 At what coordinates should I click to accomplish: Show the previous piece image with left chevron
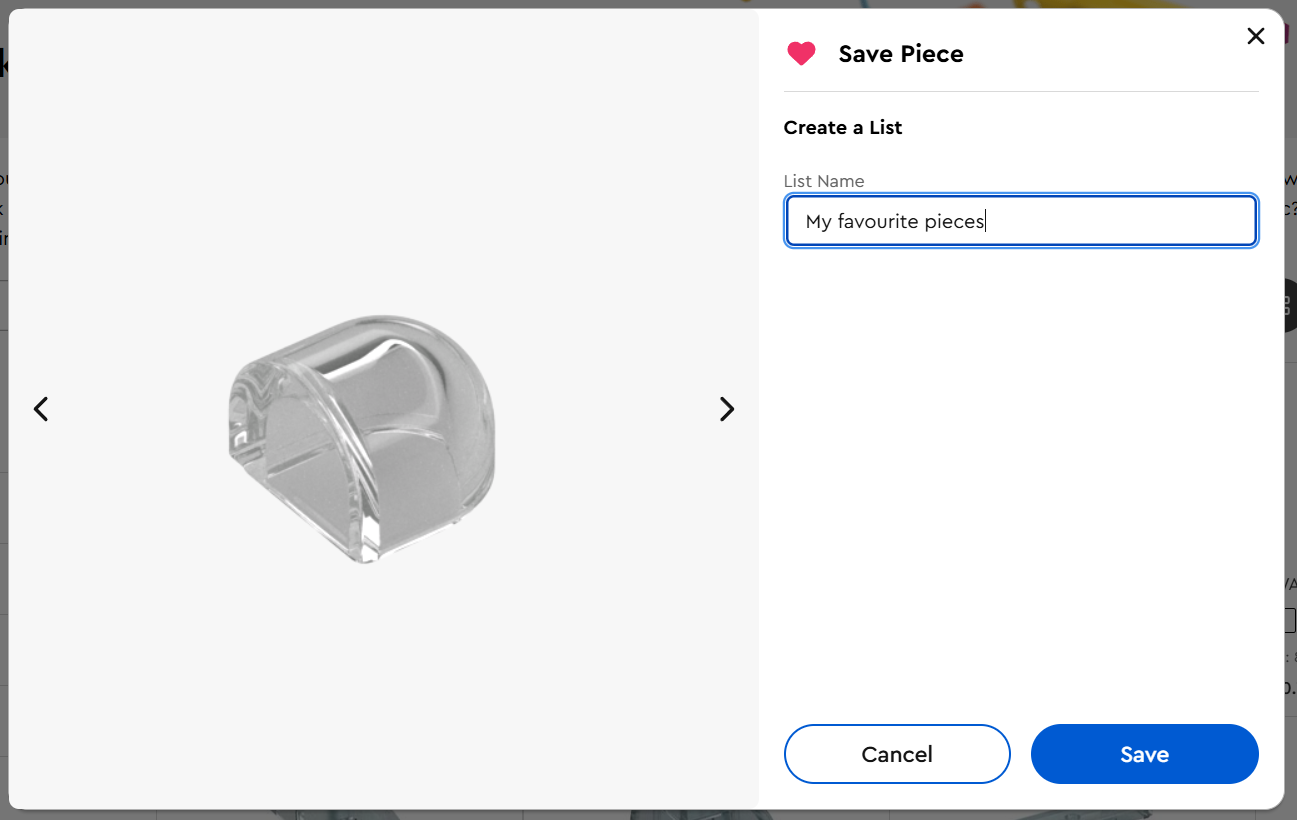(41, 409)
